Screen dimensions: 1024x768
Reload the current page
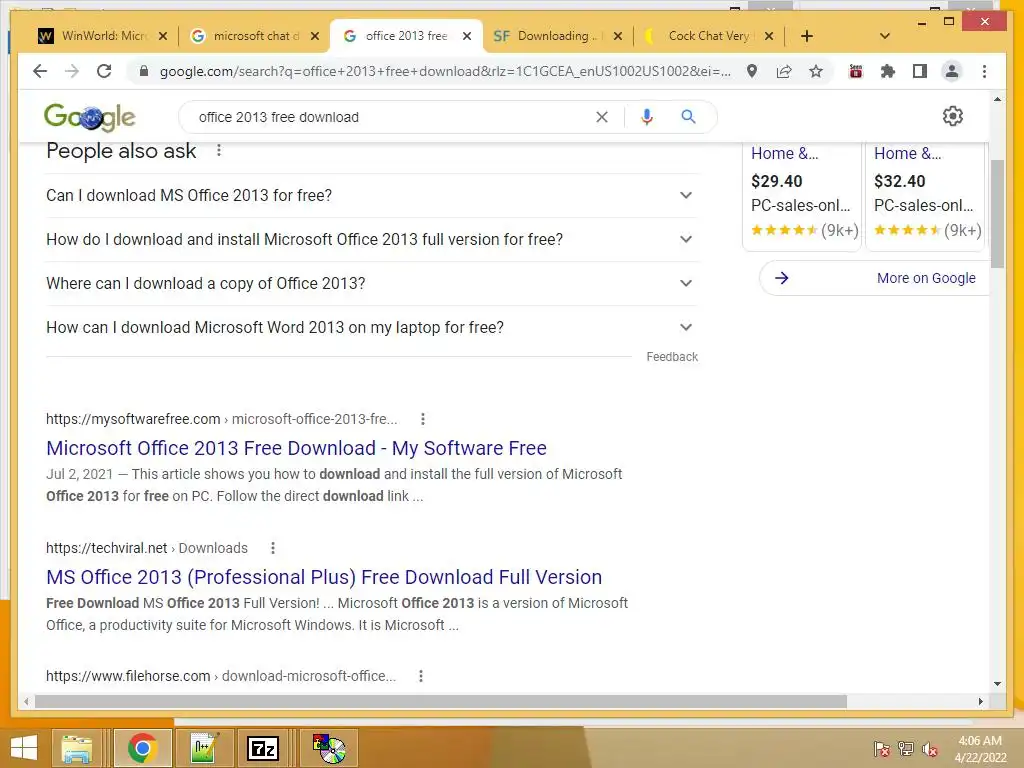(x=104, y=71)
